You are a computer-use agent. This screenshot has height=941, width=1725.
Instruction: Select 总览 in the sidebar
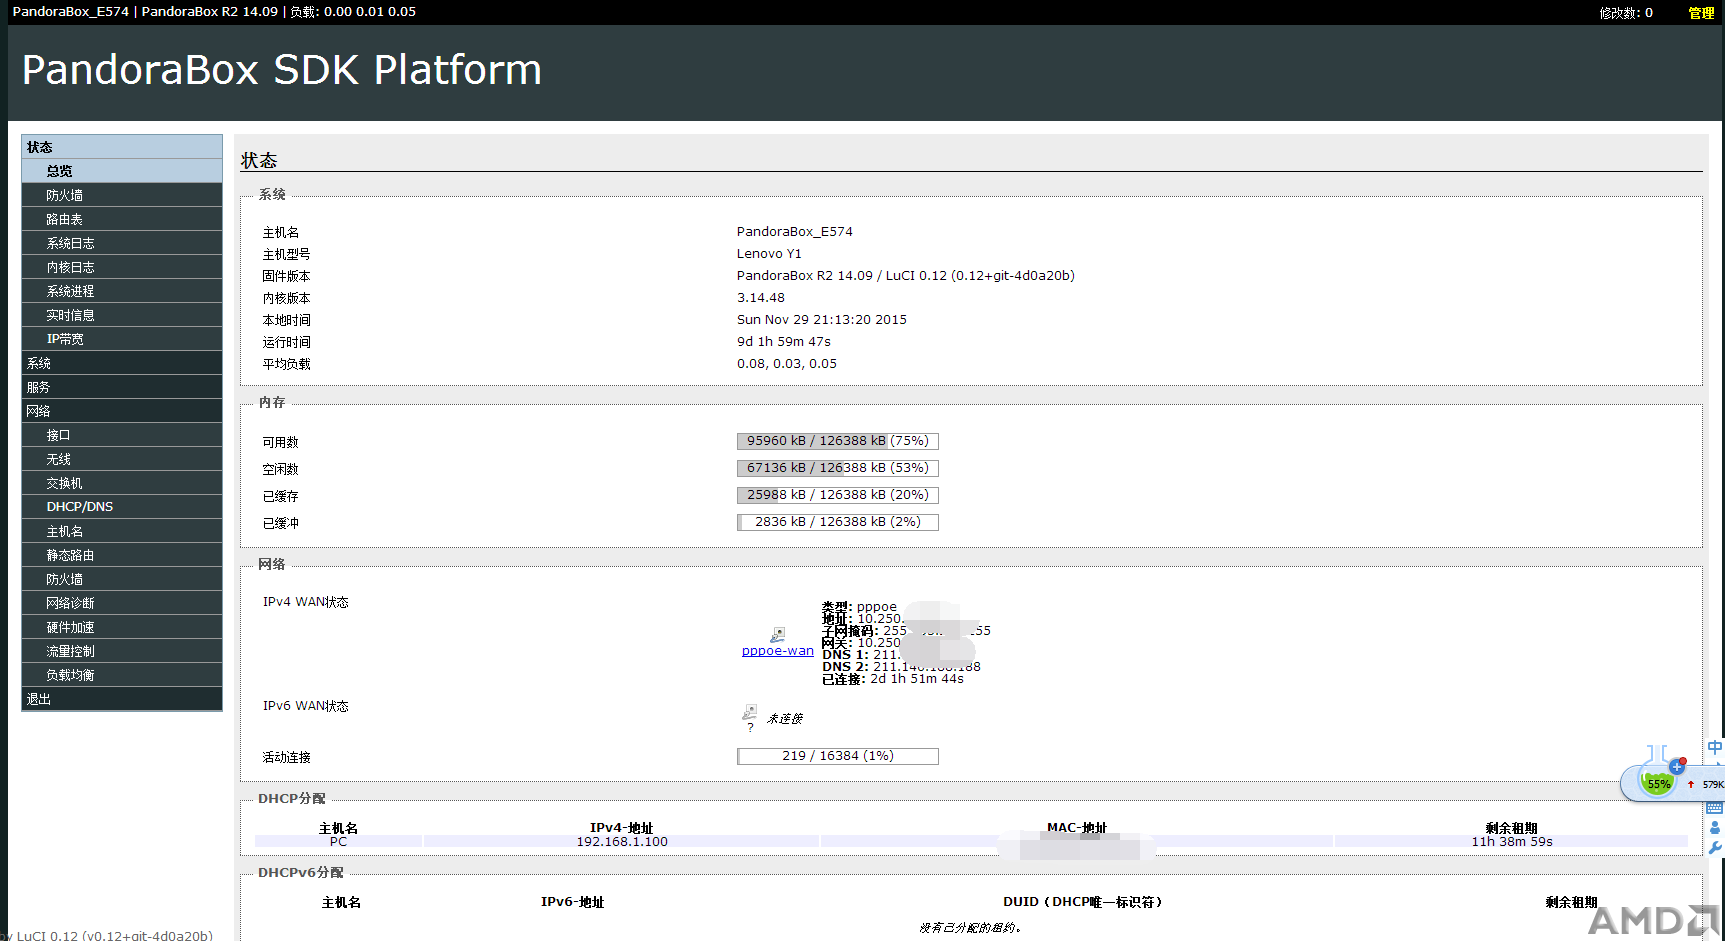pyautogui.click(x=122, y=171)
